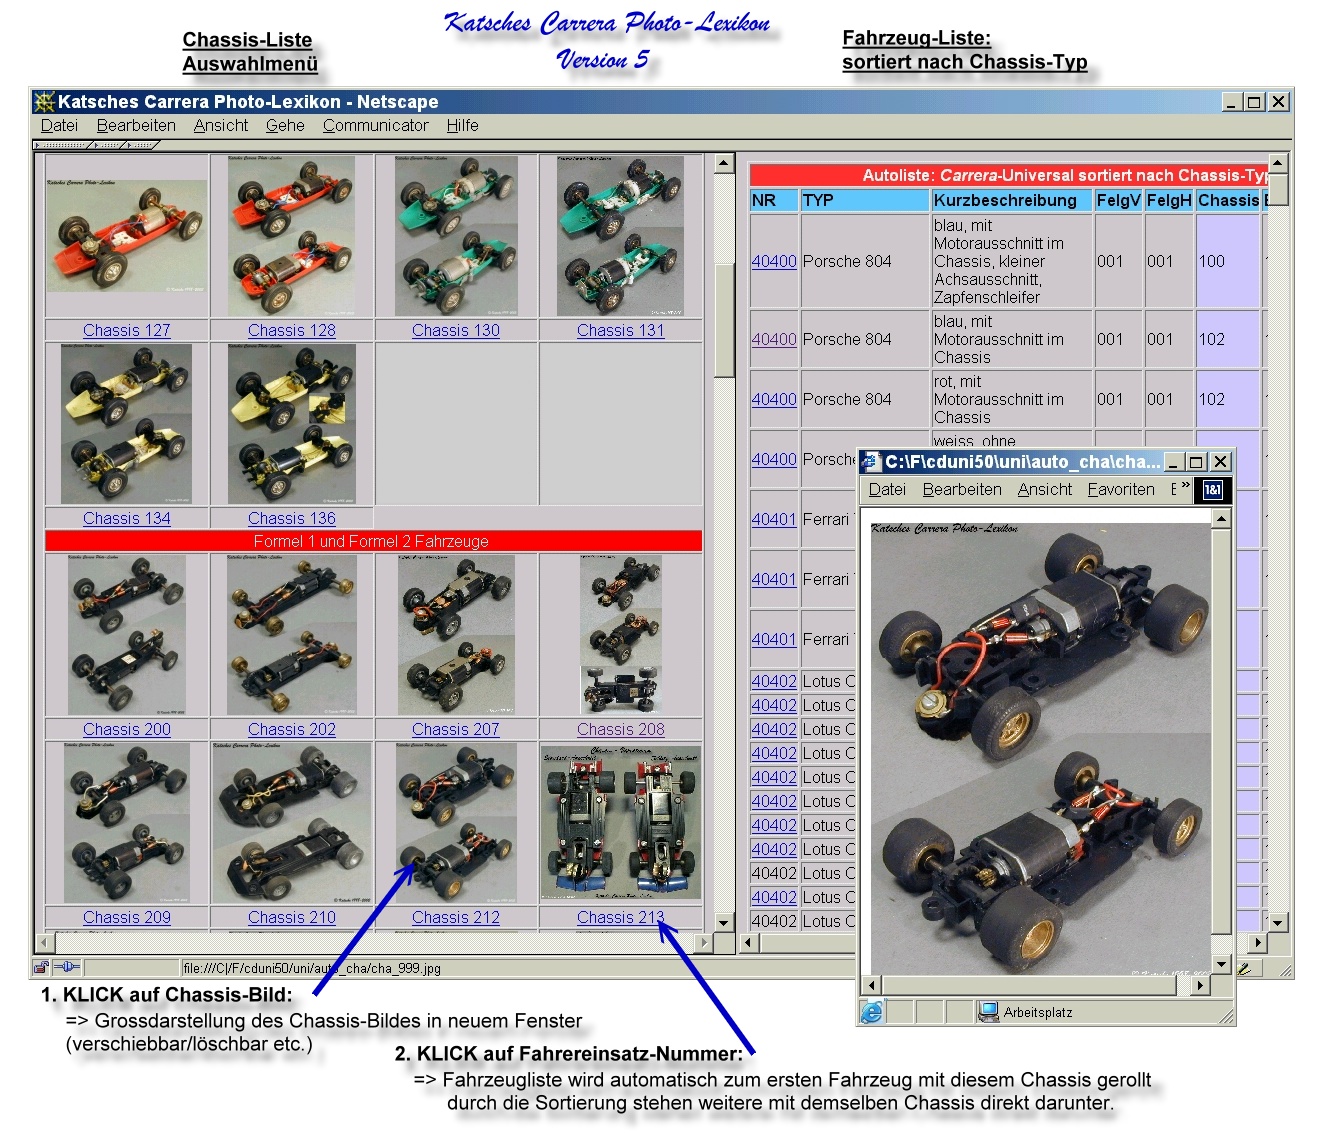Click the online/offline connection plug icon

click(66, 967)
